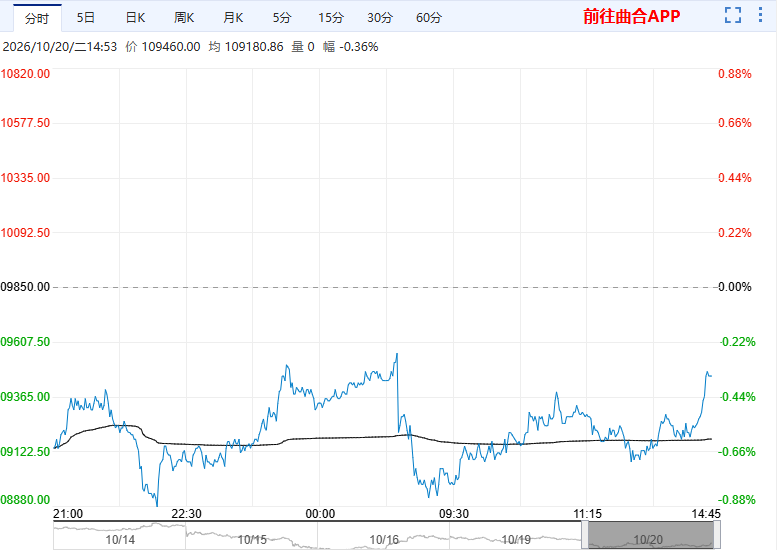Click the 10/15 date in range navigator
Image resolution: width=777 pixels, height=550 pixels.
[x=252, y=540]
